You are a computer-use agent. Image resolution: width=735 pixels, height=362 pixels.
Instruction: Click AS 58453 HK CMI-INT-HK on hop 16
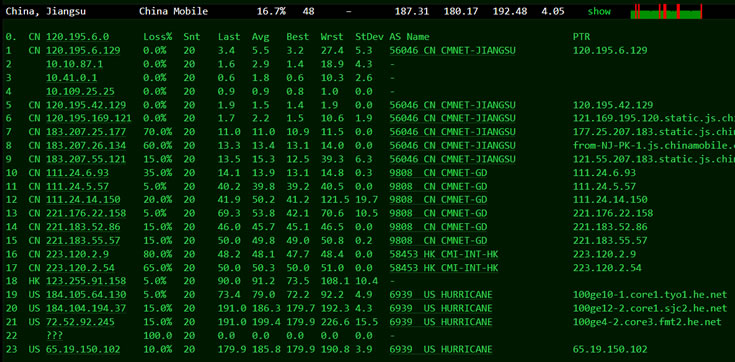click(443, 254)
